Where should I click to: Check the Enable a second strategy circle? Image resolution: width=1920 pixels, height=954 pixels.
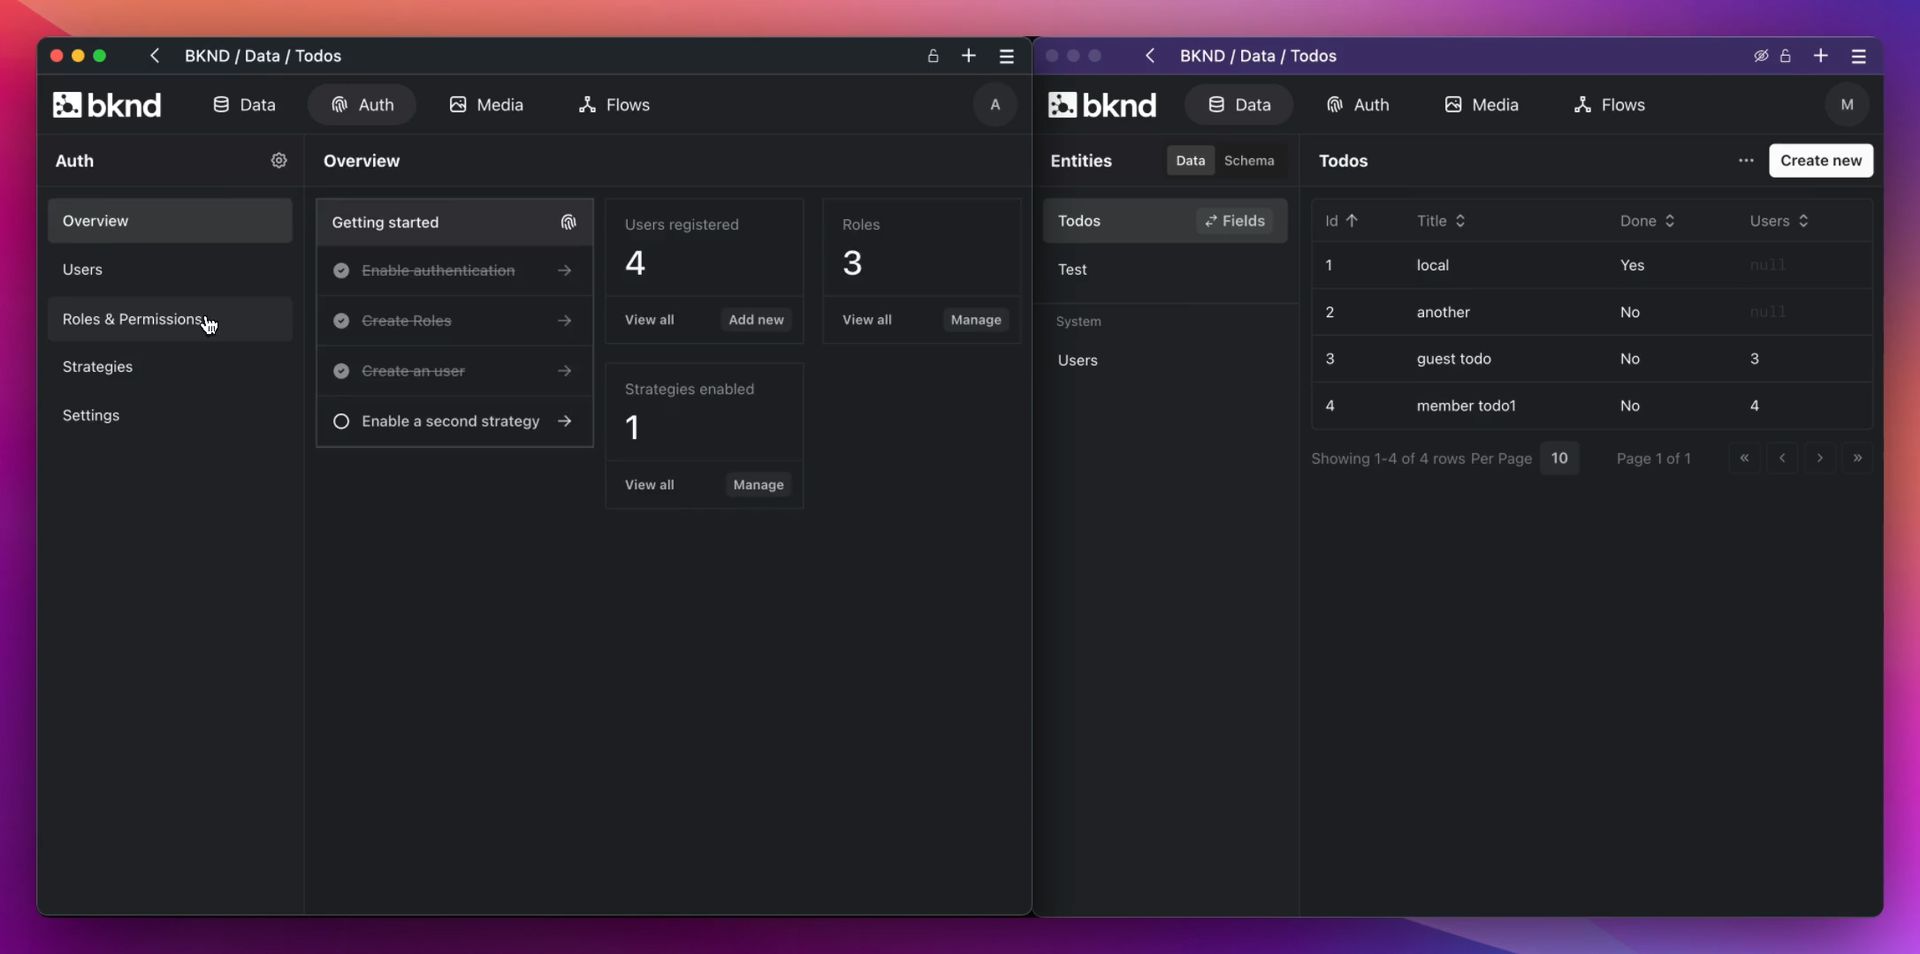(x=341, y=421)
